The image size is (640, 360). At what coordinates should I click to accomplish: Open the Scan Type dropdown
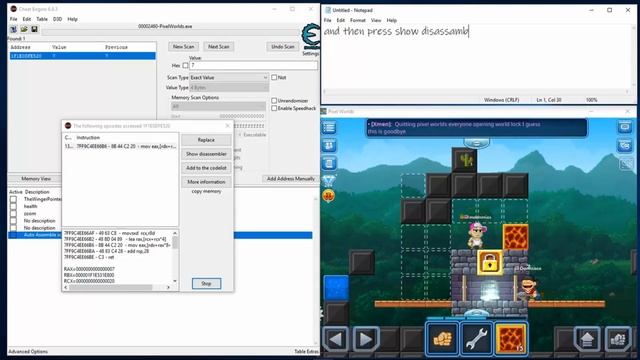click(x=229, y=78)
